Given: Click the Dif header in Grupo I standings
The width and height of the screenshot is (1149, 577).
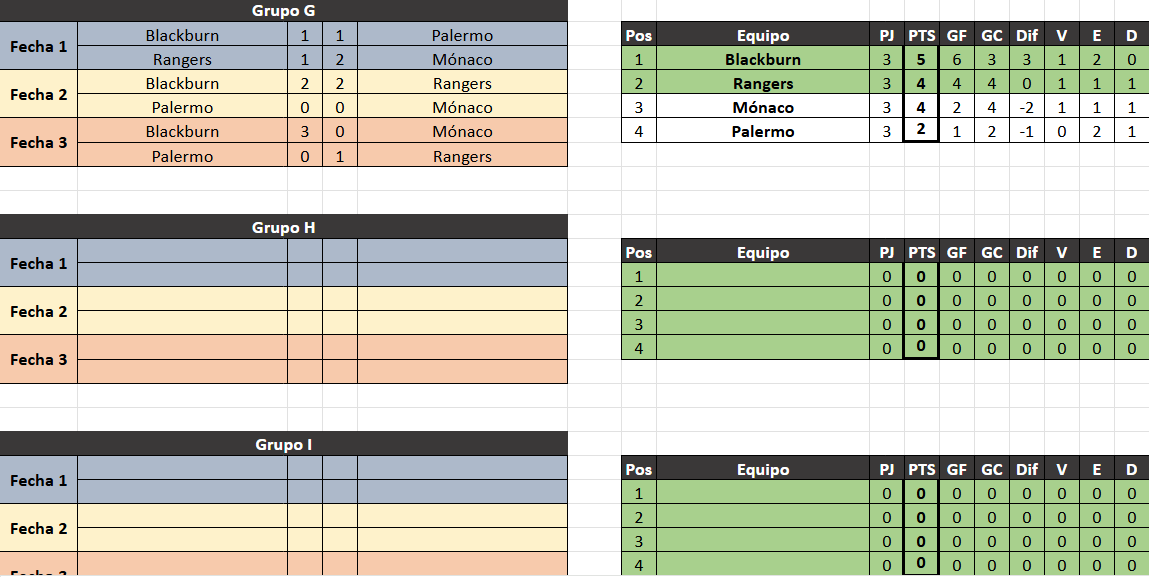Looking at the screenshot, I should click(1026, 470).
